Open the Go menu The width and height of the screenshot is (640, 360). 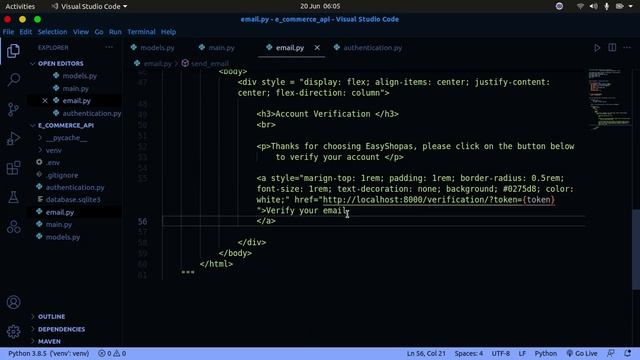tap(99, 32)
